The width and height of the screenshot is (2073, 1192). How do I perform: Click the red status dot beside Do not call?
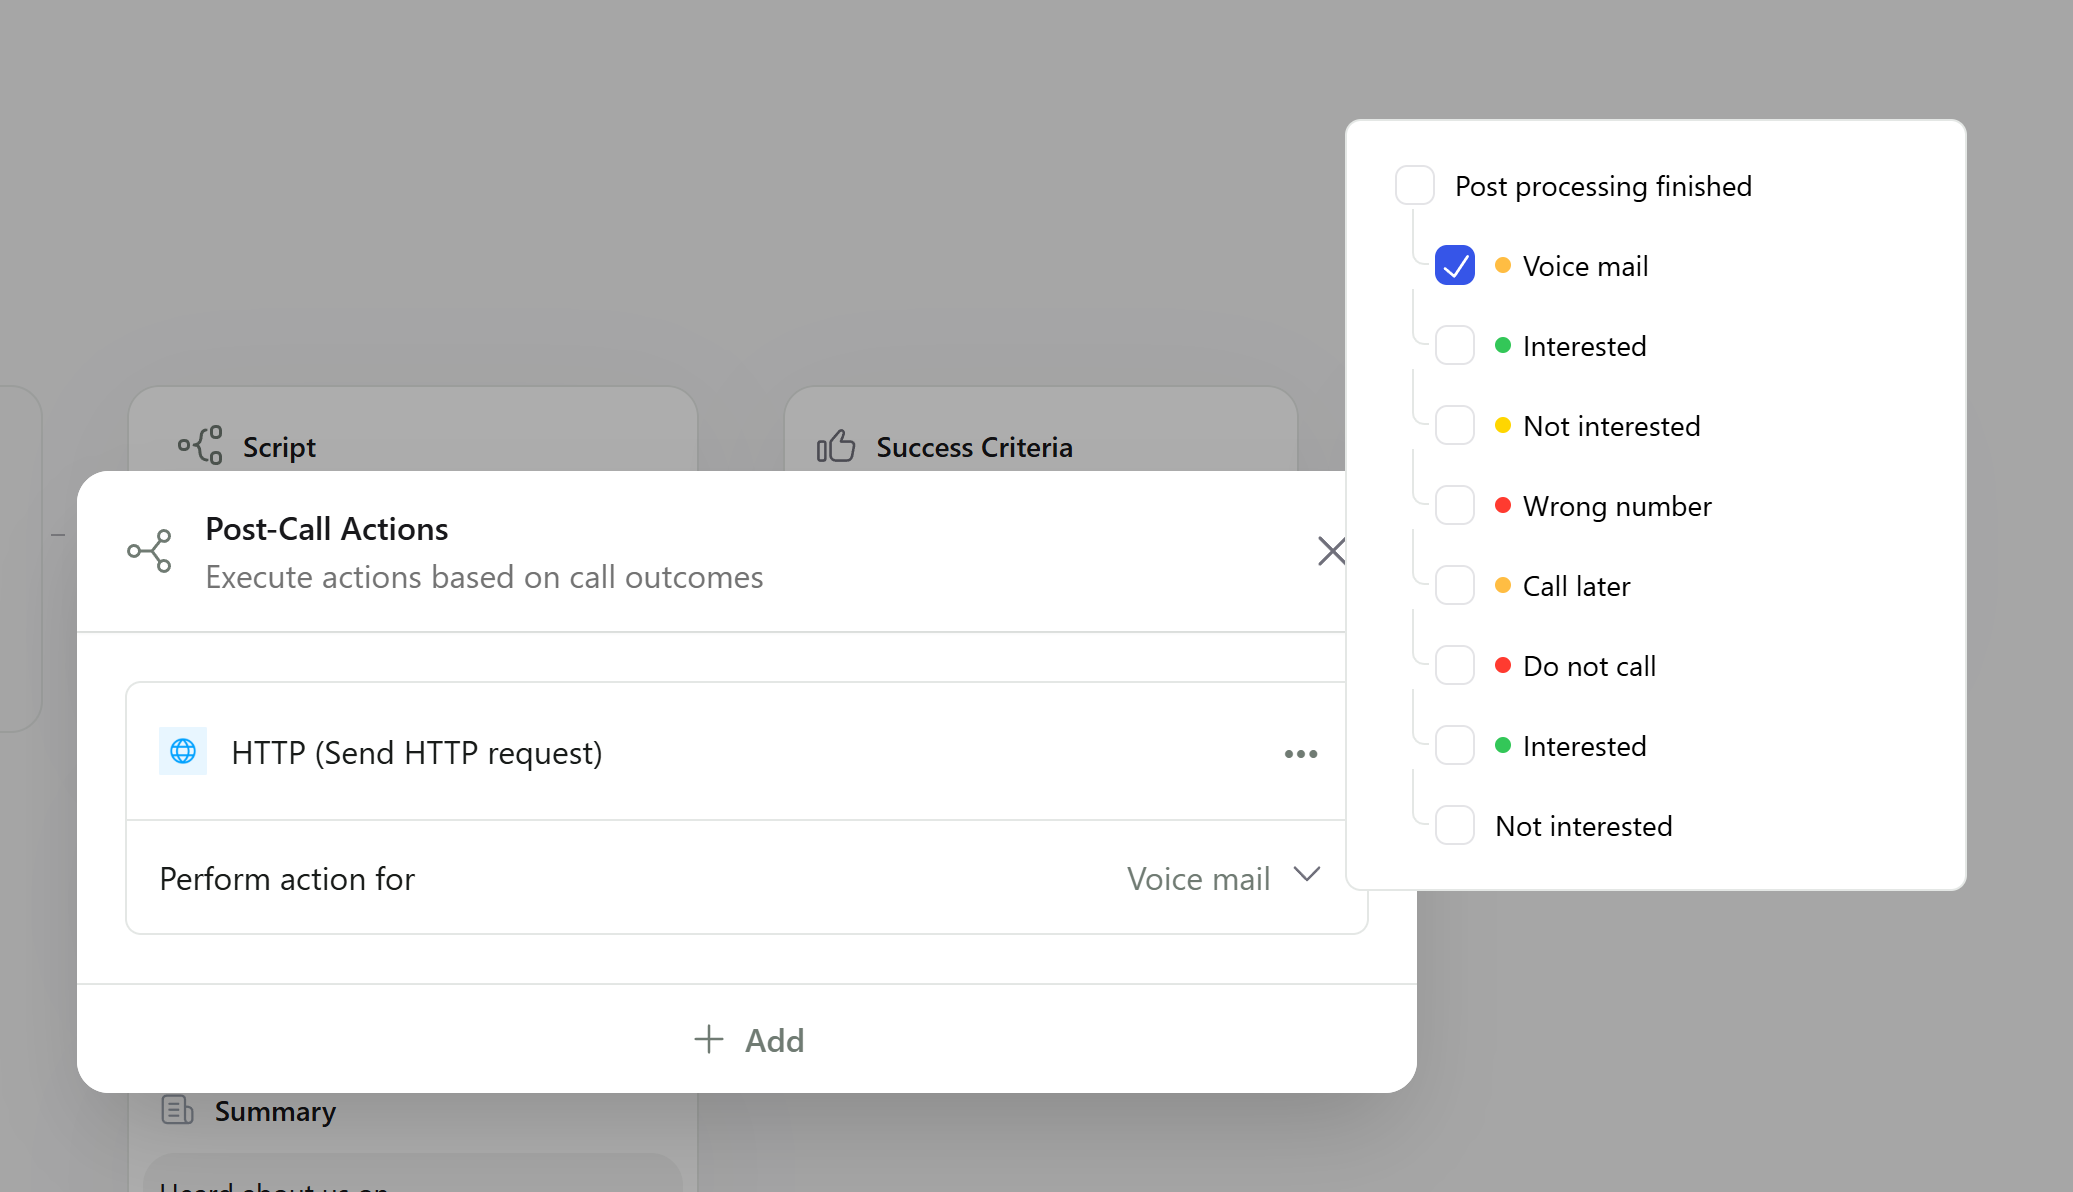pos(1504,665)
